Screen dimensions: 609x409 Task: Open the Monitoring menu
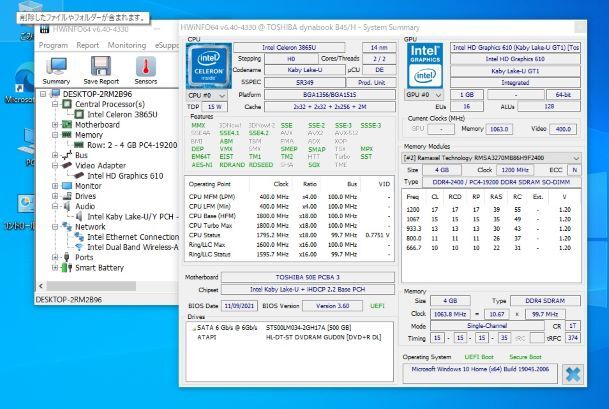pos(127,45)
